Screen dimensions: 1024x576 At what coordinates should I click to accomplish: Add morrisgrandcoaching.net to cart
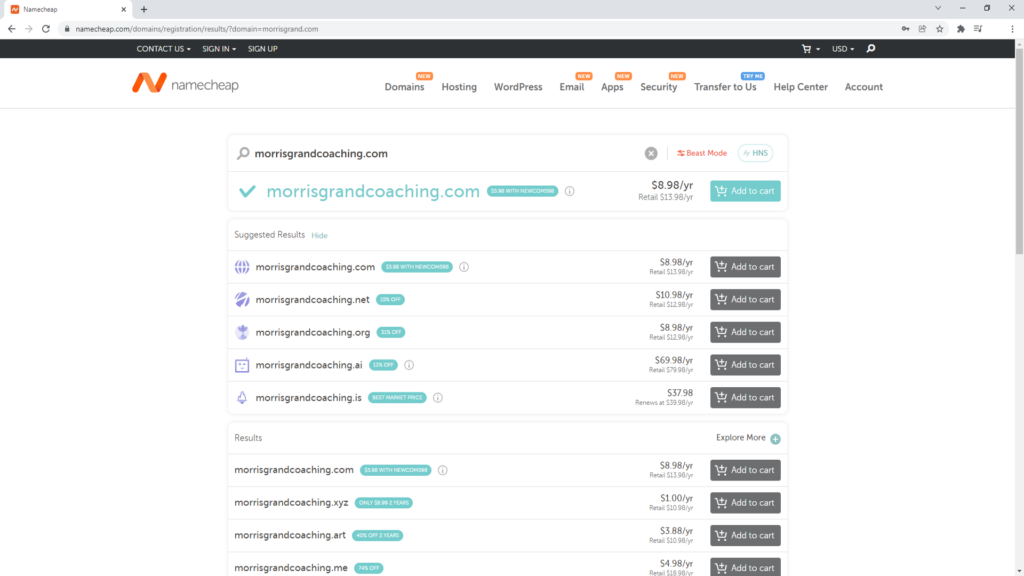[x=745, y=300]
